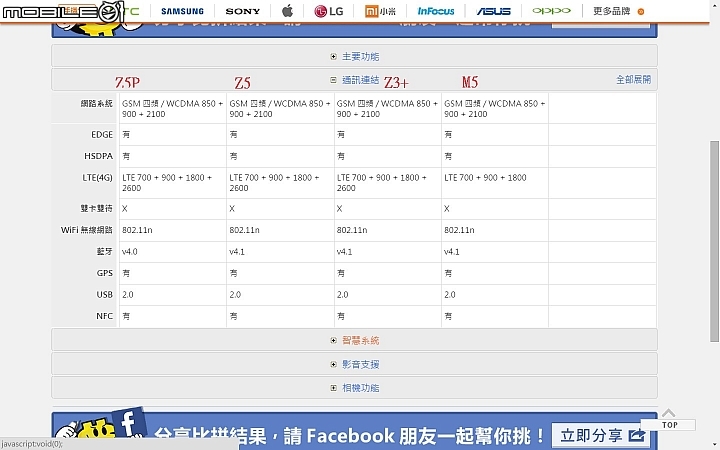
Task: Open the LG brand logo
Action: click(329, 11)
